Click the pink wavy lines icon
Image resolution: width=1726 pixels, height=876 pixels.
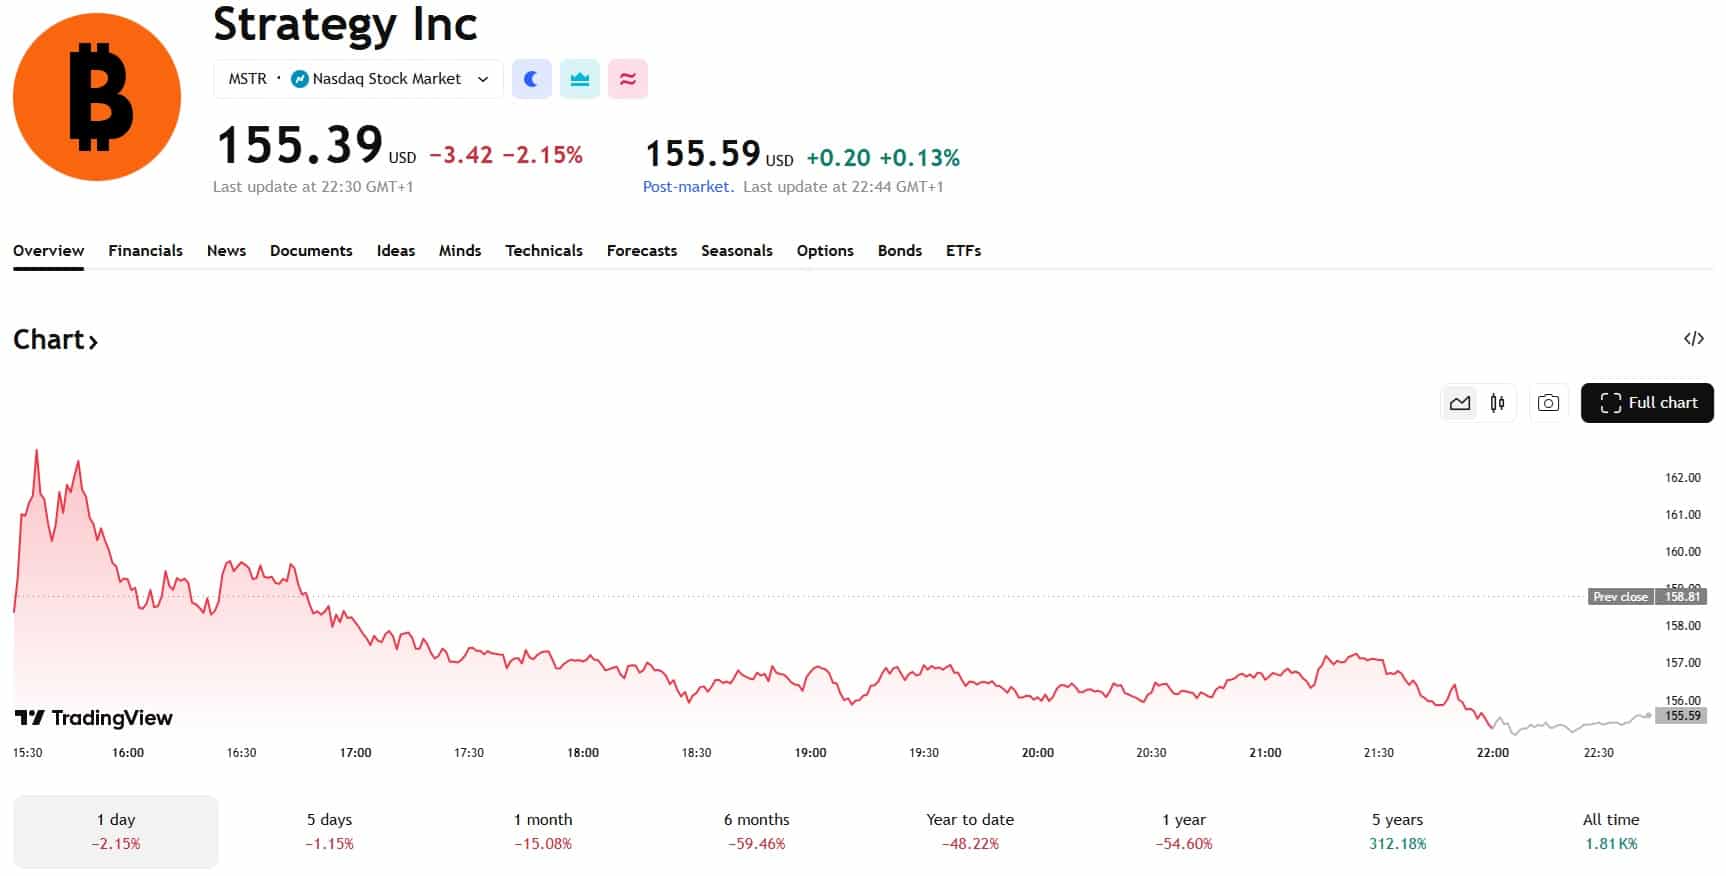pos(628,79)
